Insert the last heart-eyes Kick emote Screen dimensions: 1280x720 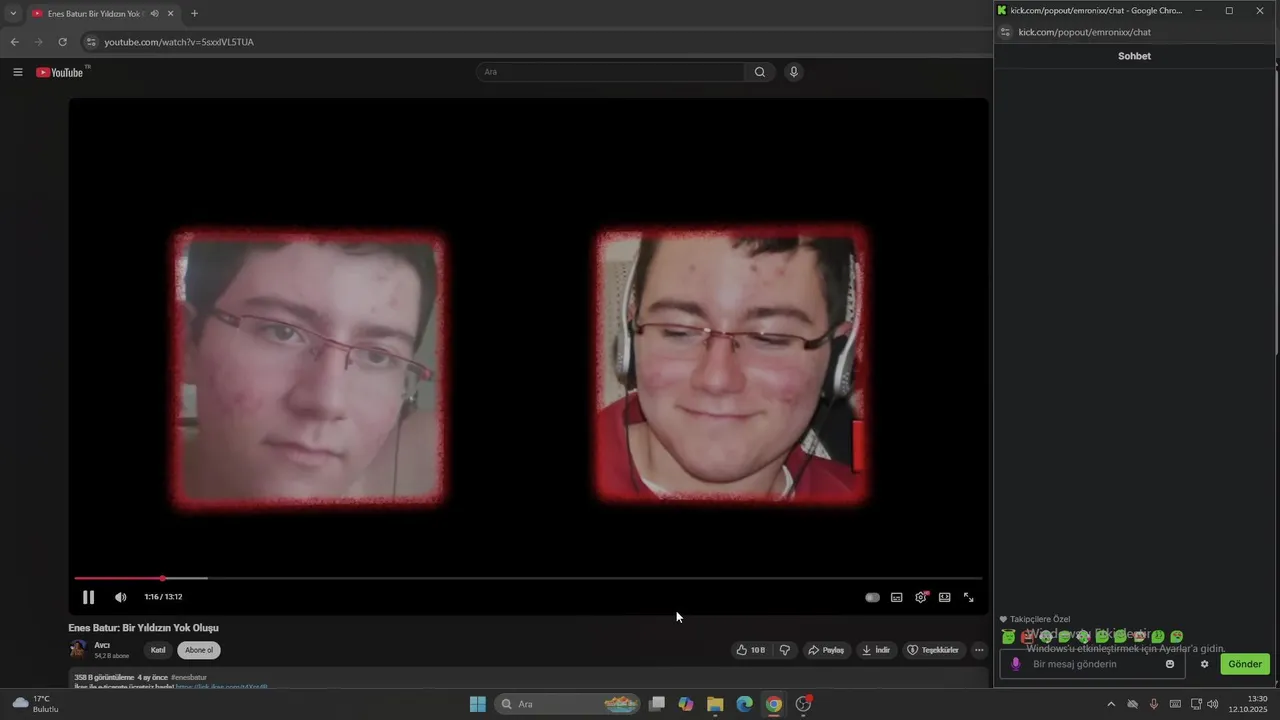pyautogui.click(x=1177, y=637)
